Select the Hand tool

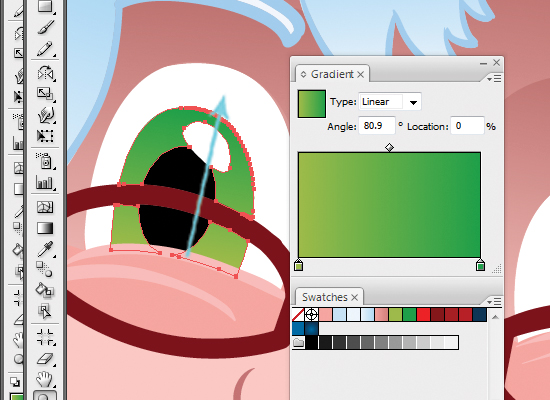(45, 379)
